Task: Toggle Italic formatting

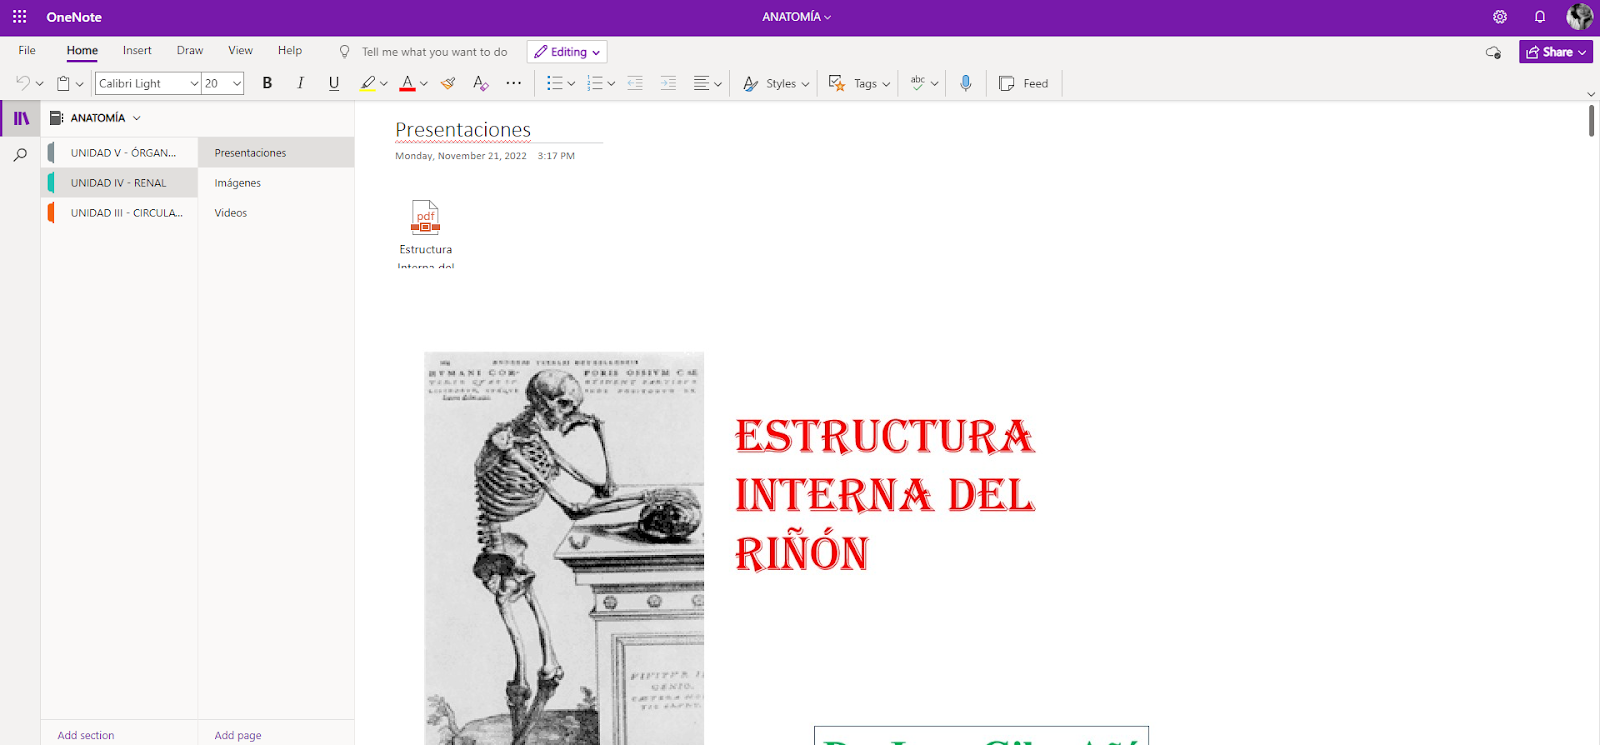Action: click(300, 83)
